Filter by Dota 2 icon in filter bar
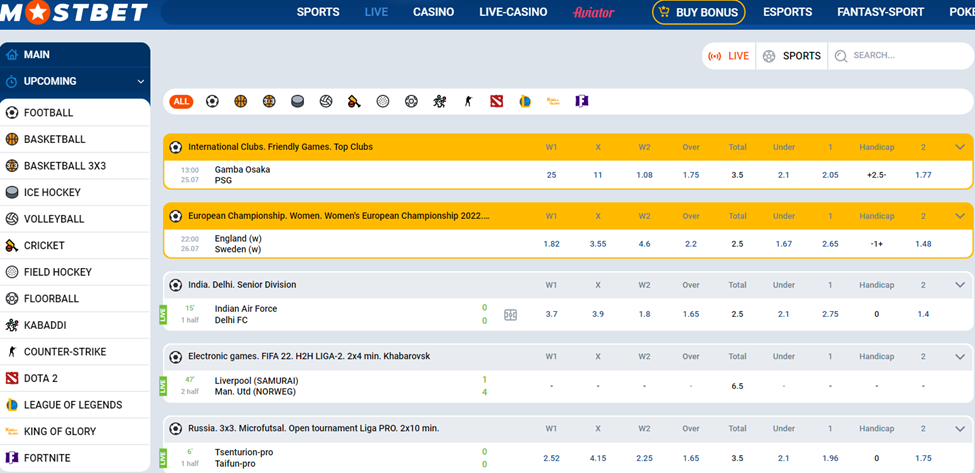This screenshot has height=473, width=975. click(496, 101)
